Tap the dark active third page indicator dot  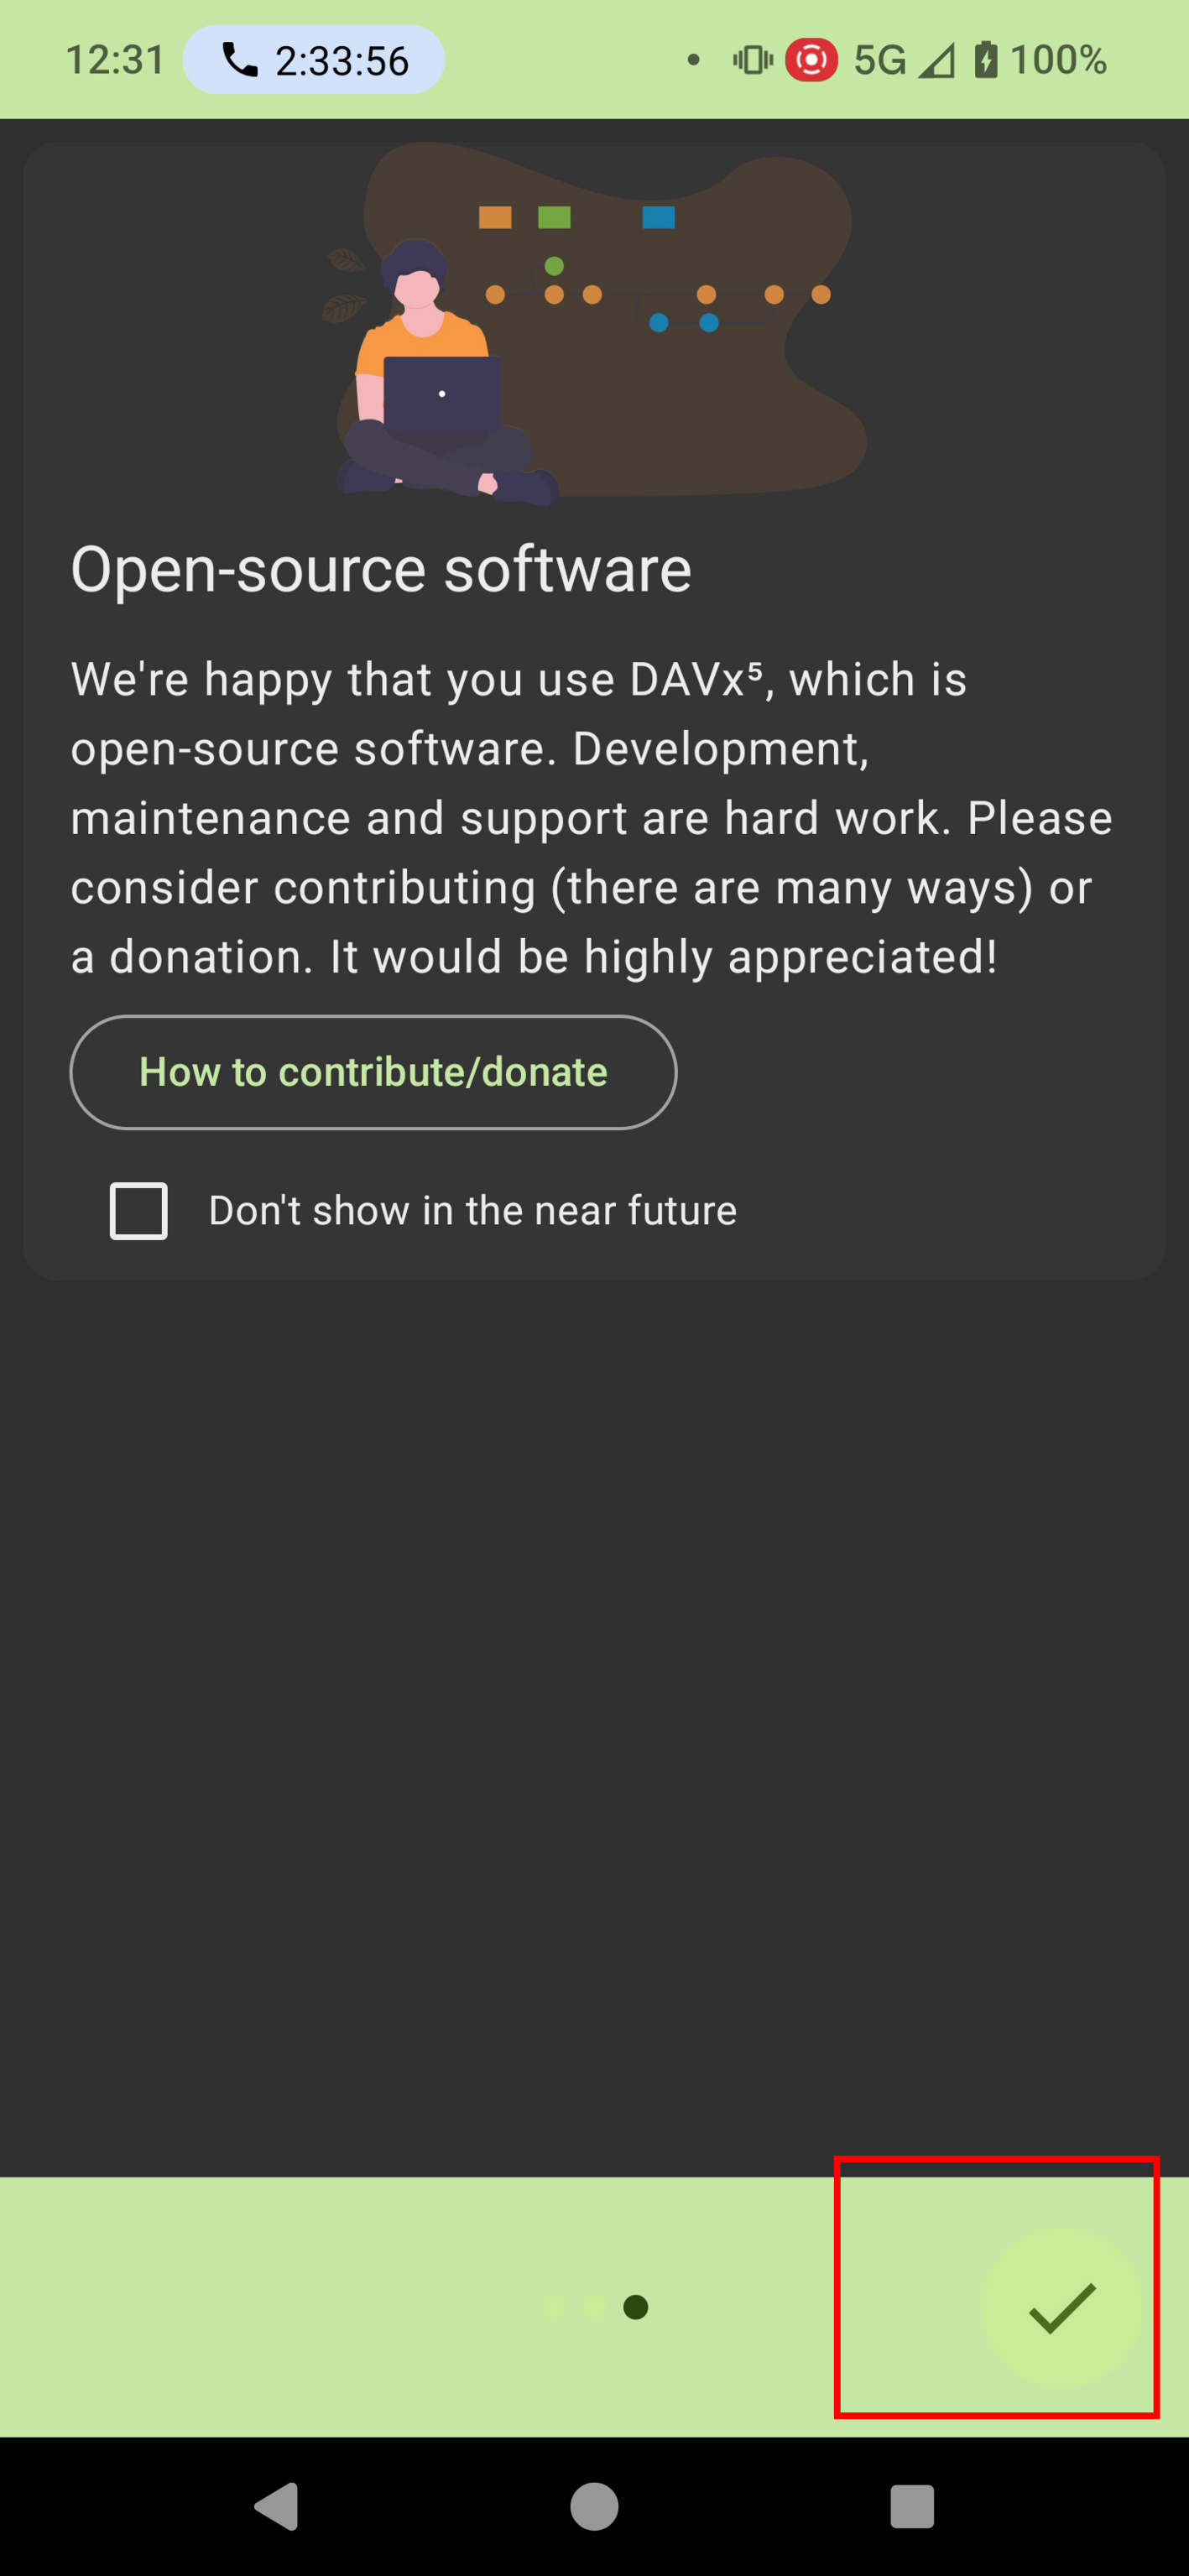click(636, 2307)
